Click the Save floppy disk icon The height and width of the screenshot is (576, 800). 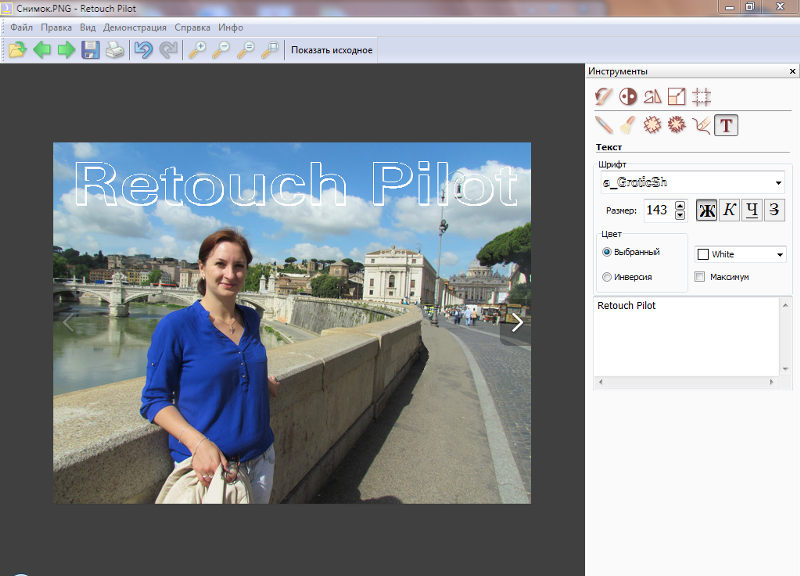[90, 50]
